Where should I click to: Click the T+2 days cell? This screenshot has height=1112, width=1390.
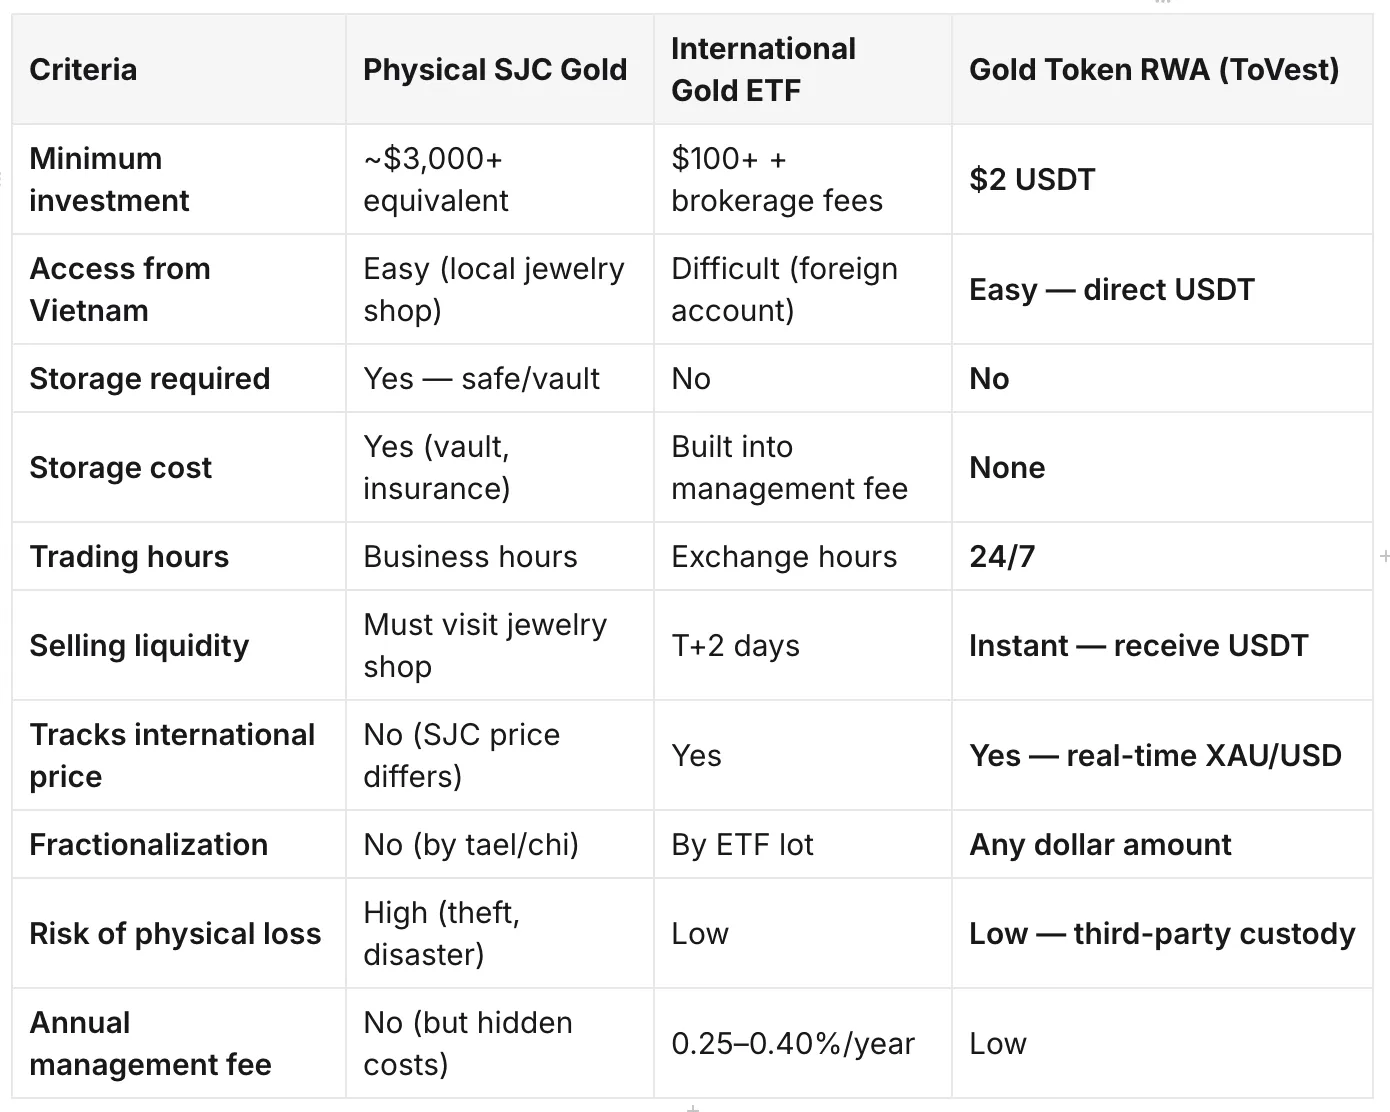click(803, 645)
